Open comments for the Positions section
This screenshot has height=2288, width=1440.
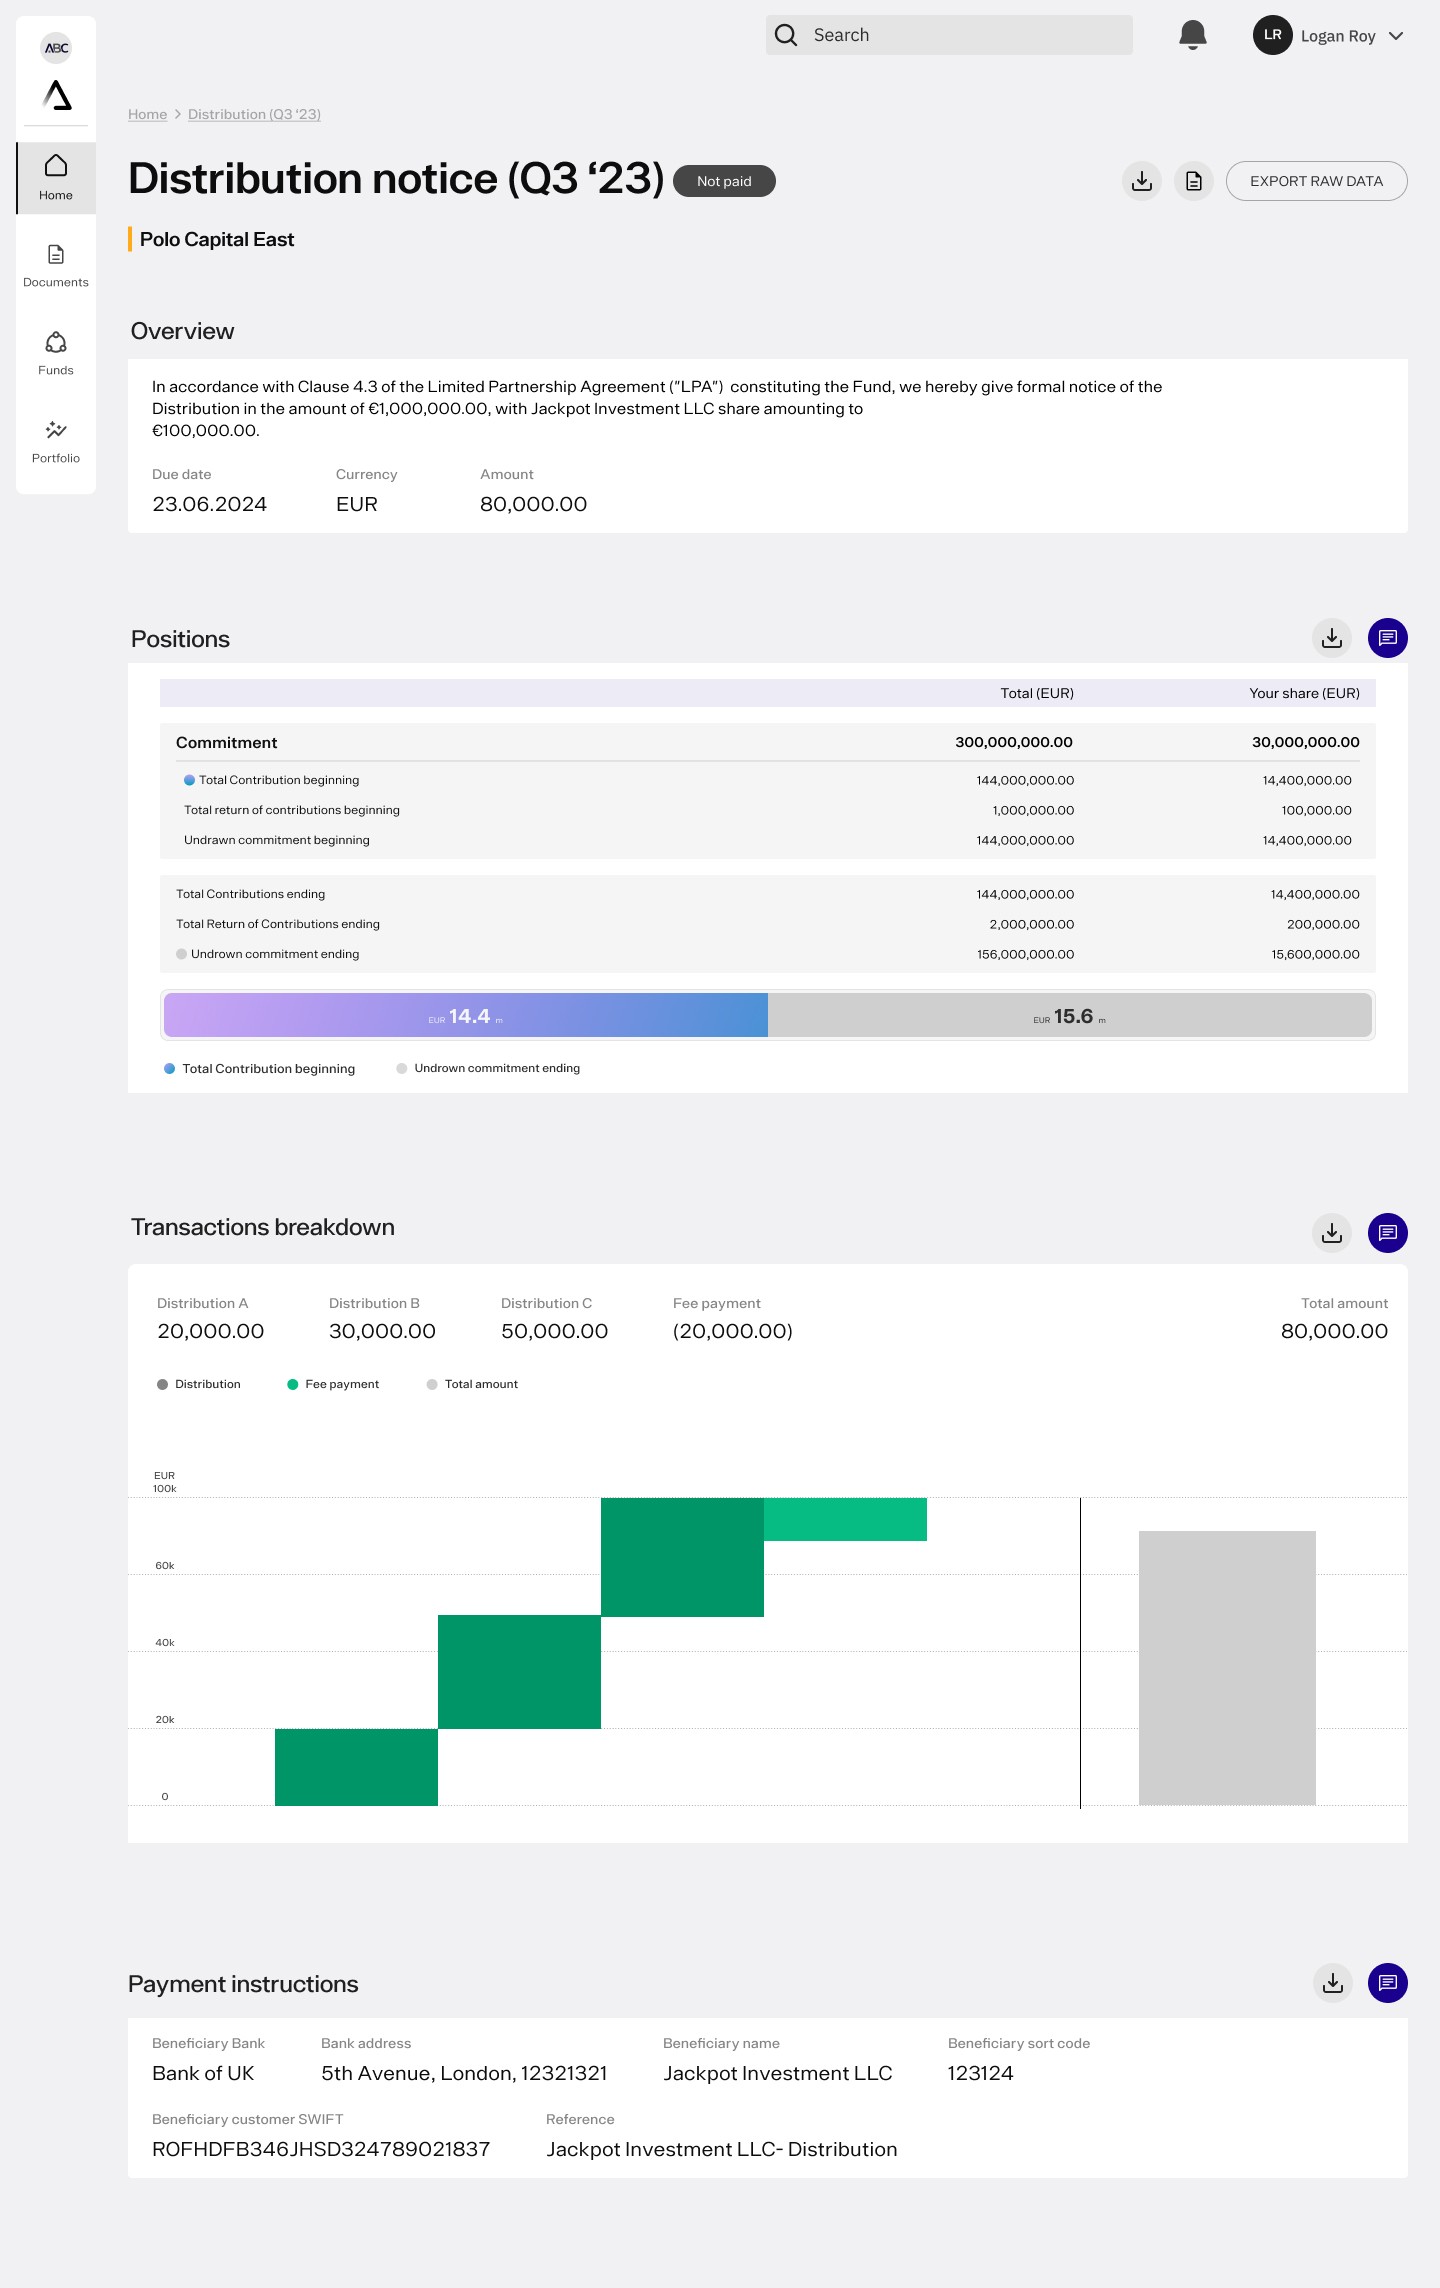coord(1388,638)
